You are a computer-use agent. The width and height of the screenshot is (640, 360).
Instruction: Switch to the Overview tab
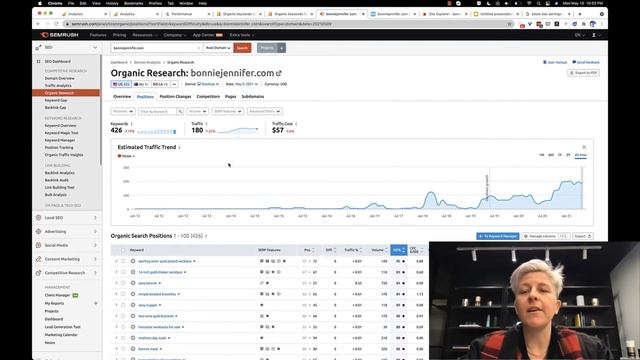(x=122, y=97)
